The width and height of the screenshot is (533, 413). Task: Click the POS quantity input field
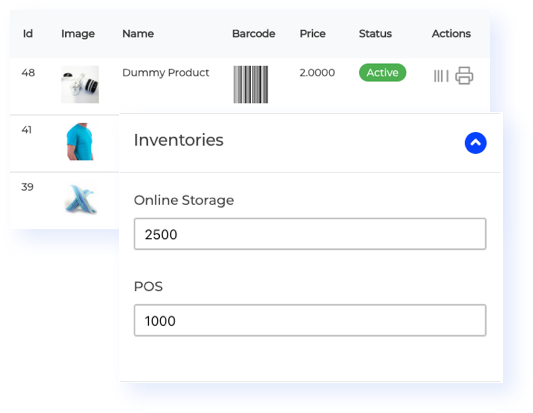[310, 320]
